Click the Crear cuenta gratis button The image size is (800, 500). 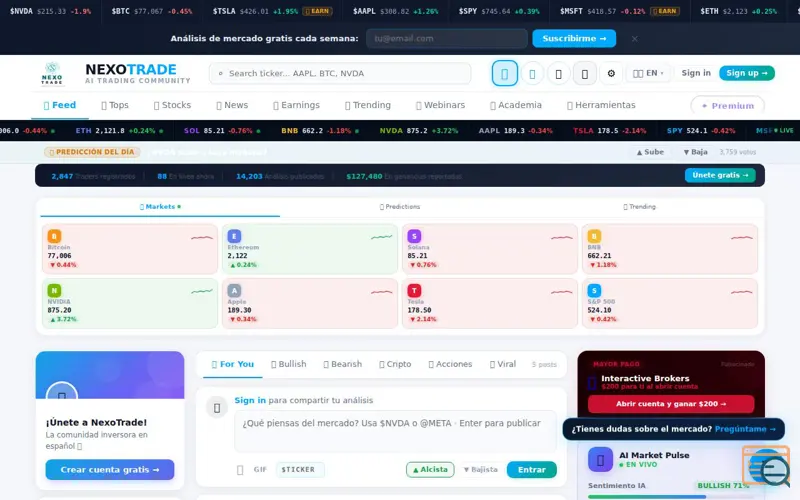[110, 469]
